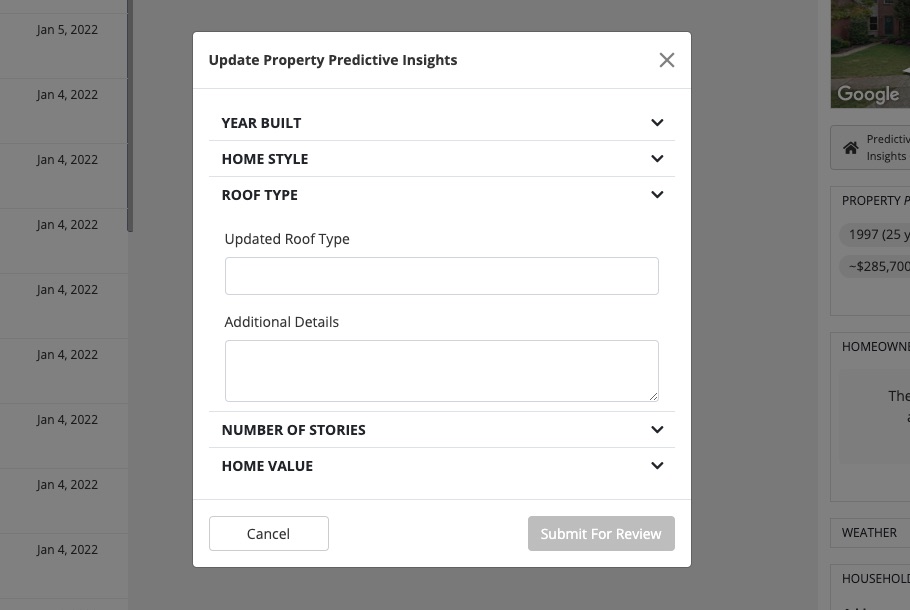
Task: Focus the Updated Roof Type field
Action: tap(441, 276)
